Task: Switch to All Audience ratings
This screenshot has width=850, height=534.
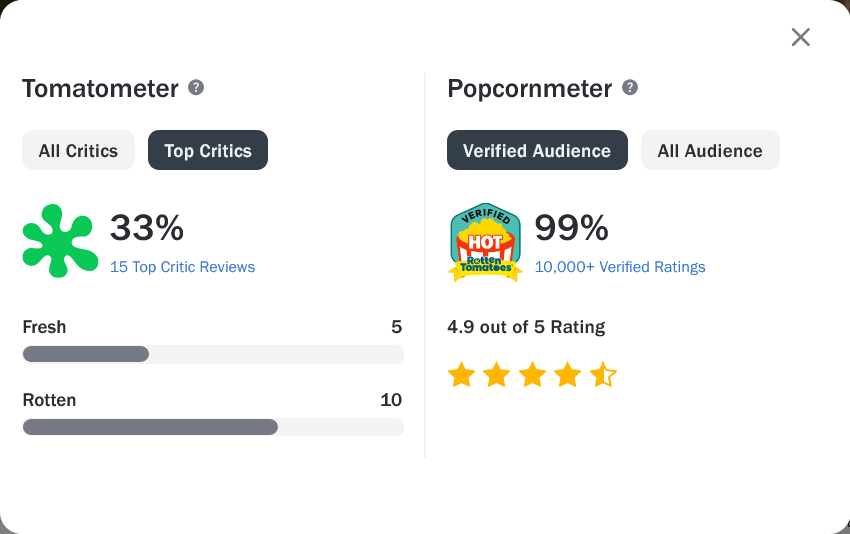Action: click(x=710, y=151)
